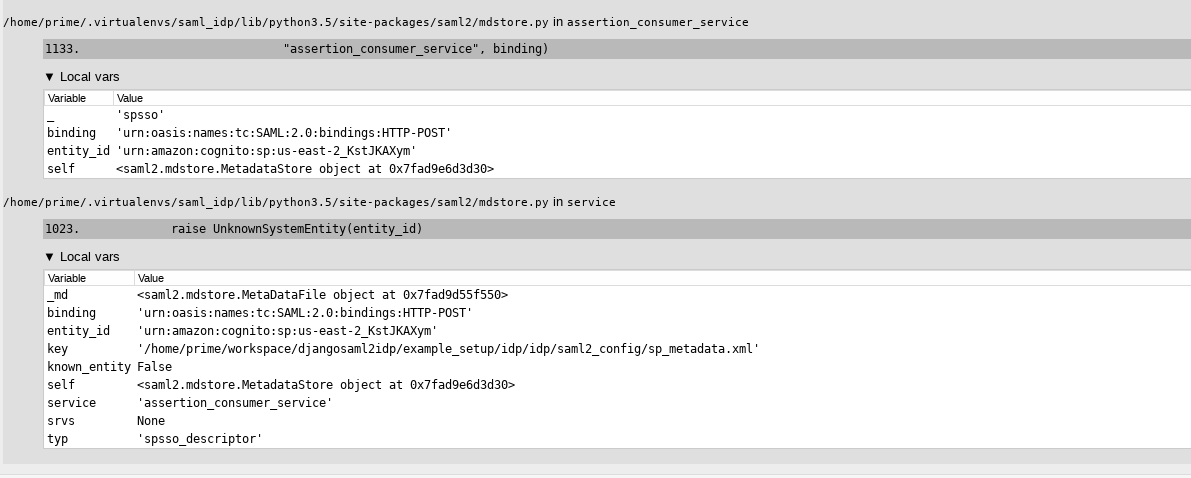The height and width of the screenshot is (478, 1191).
Task: Click mdstore.py path in assertion_consumer_service frame
Action: coord(276,22)
